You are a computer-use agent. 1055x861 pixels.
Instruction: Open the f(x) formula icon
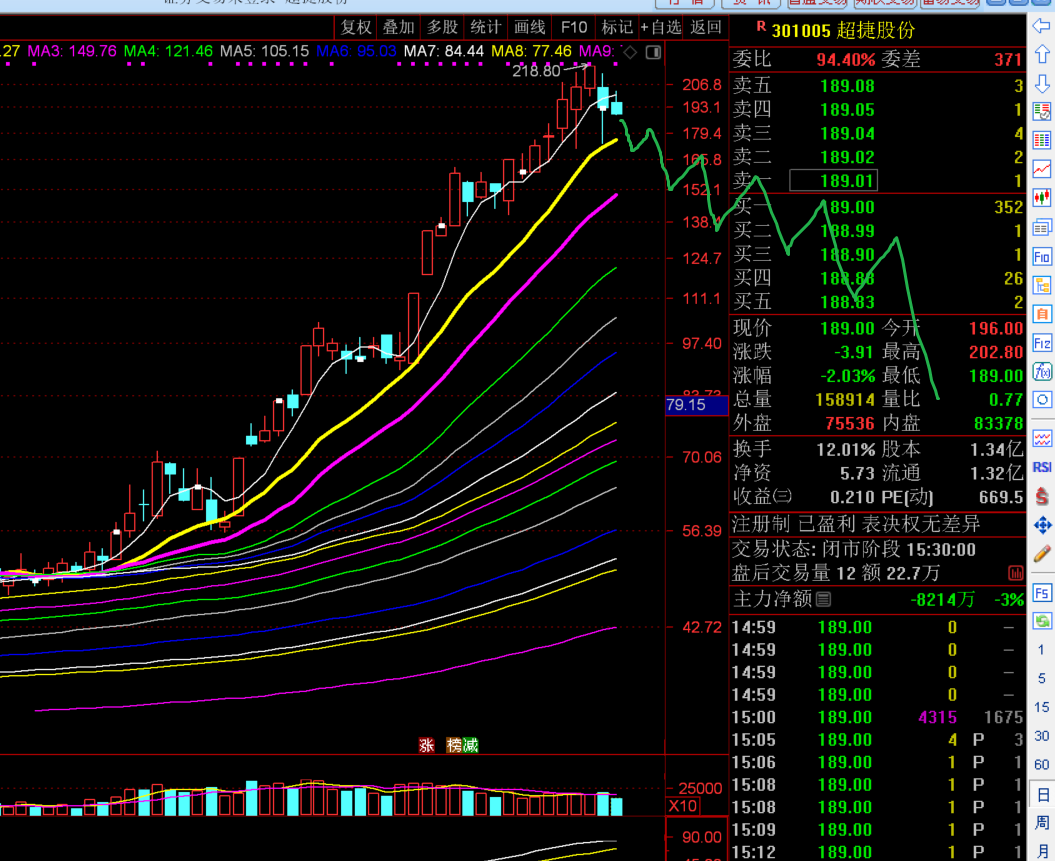point(1042,372)
